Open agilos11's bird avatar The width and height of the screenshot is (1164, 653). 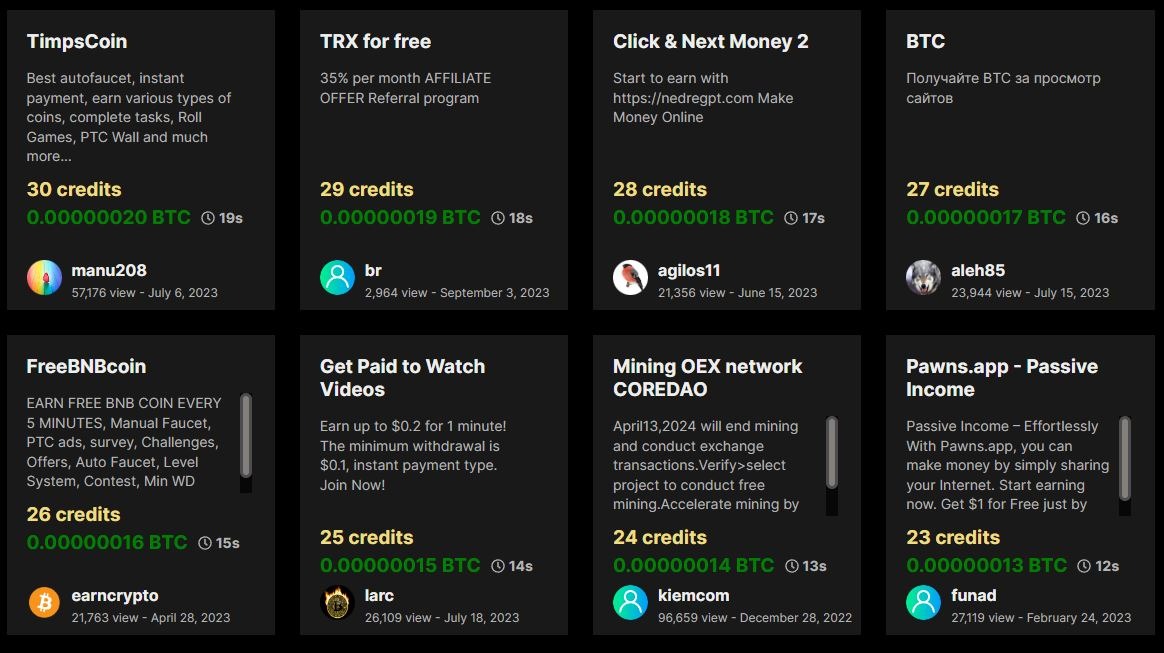pos(630,278)
